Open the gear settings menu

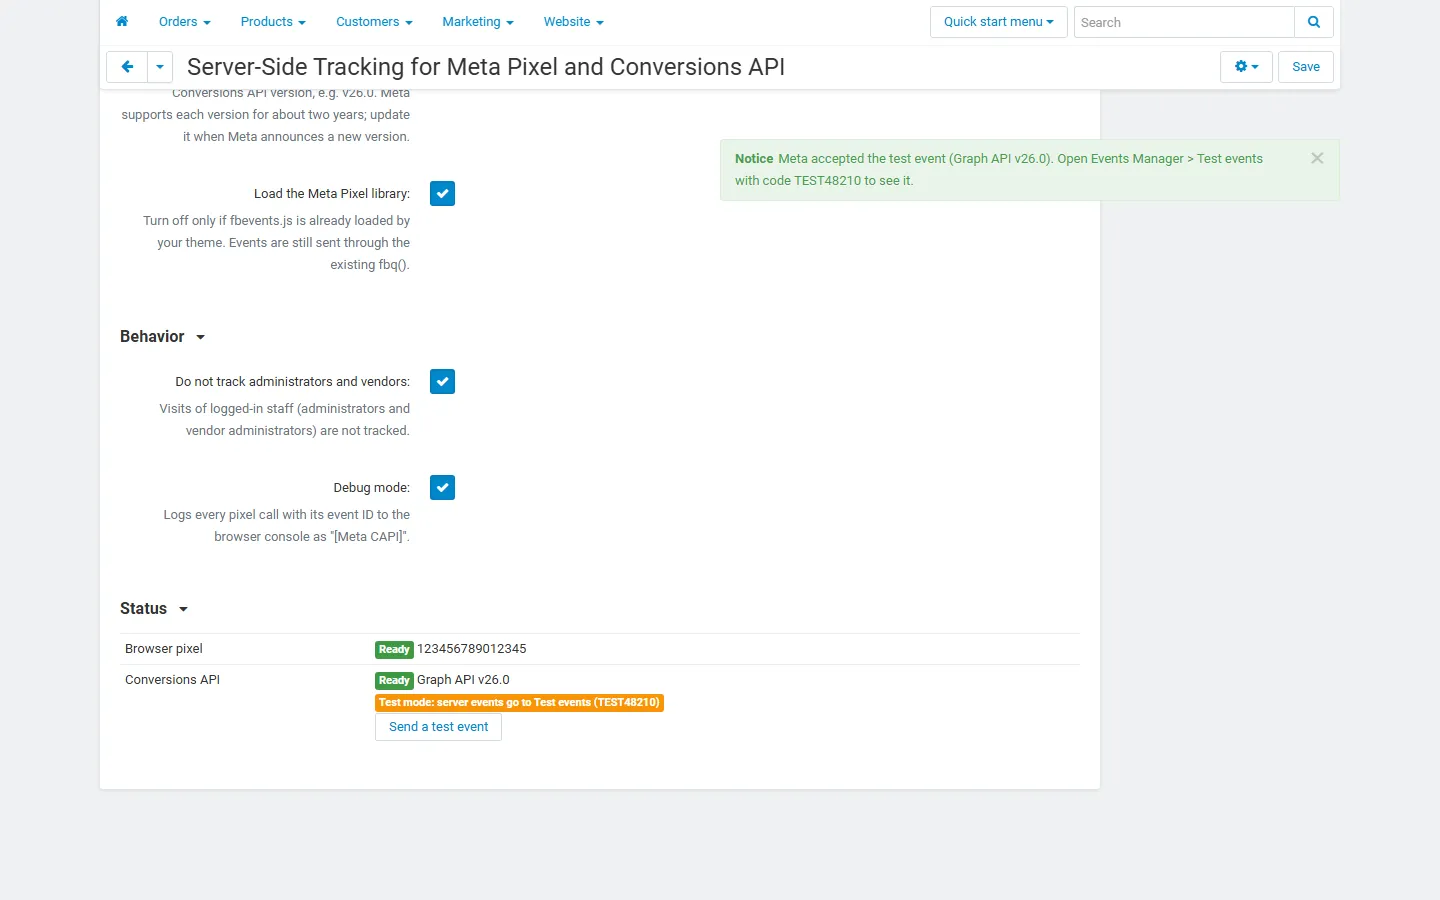pos(1246,67)
